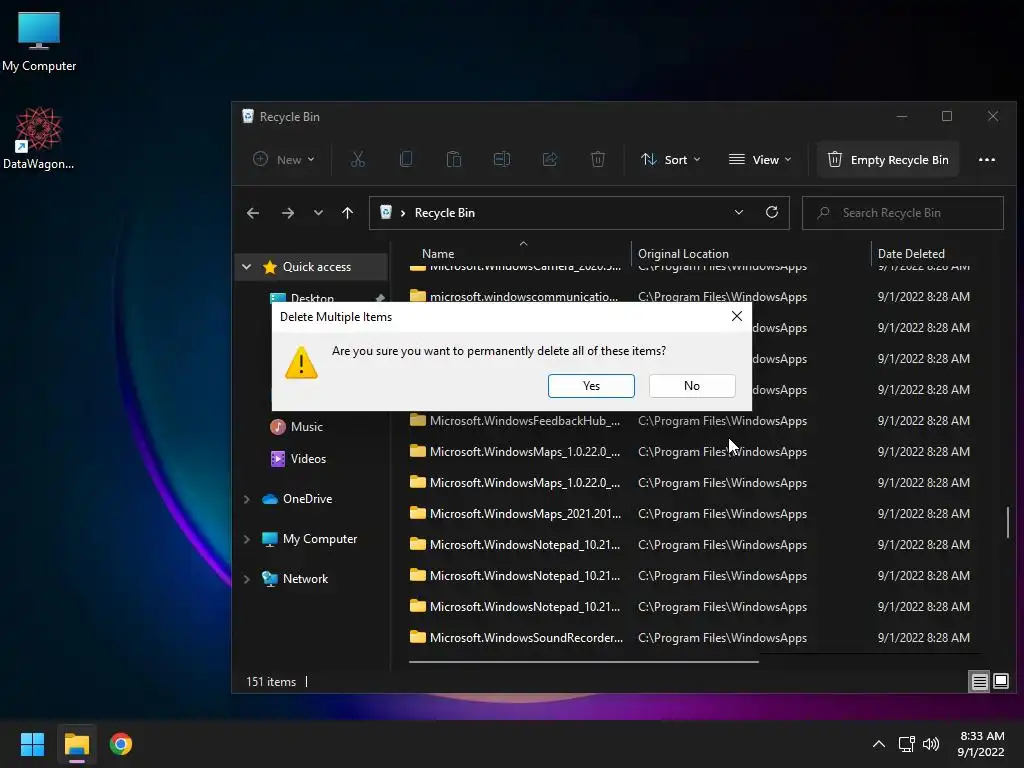Show hidden tray icons chevron
Screen dimensions: 1024x768
tap(879, 744)
